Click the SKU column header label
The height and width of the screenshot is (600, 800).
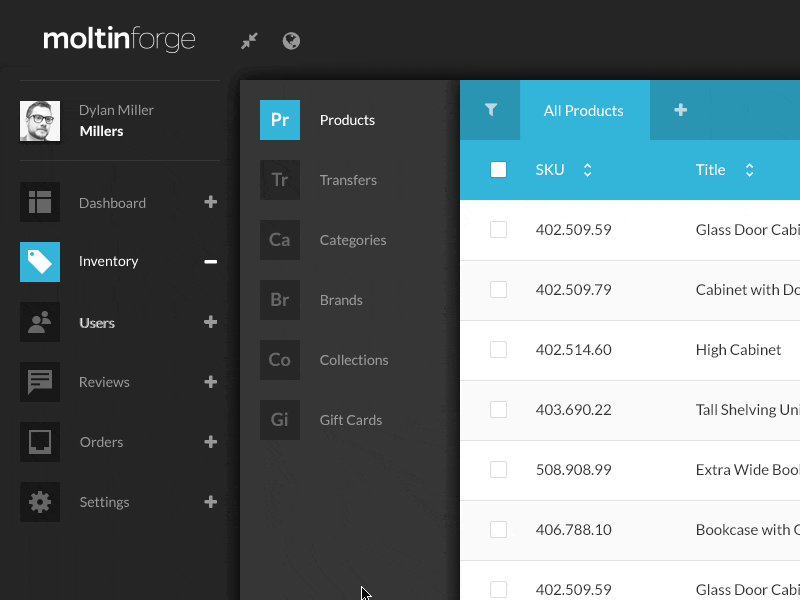[x=550, y=170]
